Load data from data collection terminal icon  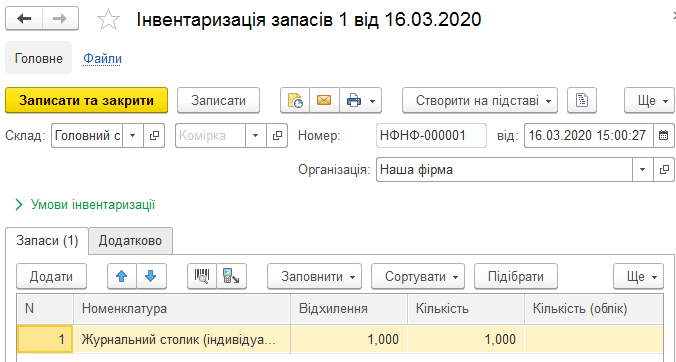tap(232, 276)
